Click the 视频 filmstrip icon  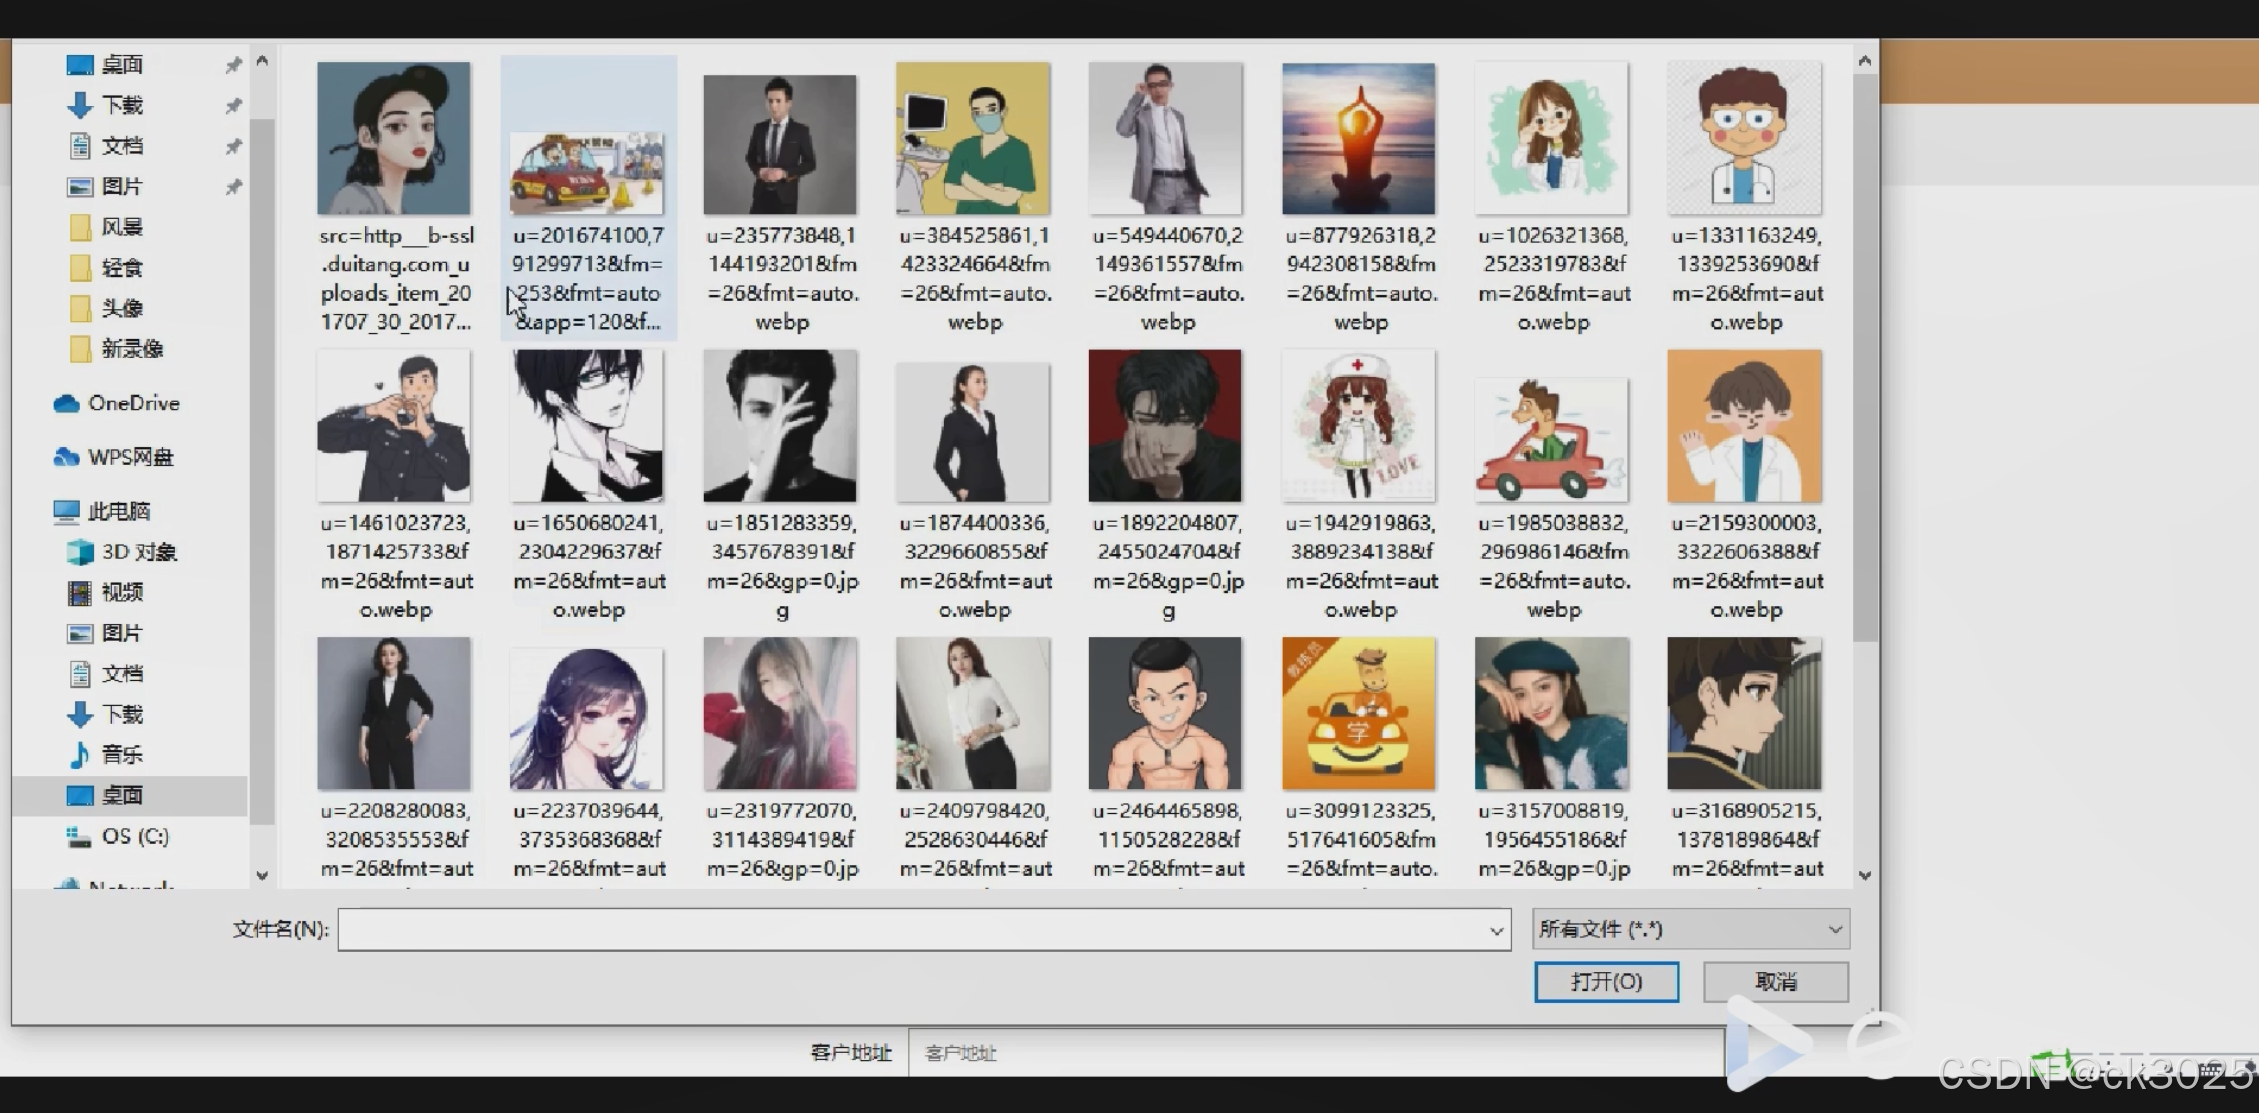coord(80,593)
